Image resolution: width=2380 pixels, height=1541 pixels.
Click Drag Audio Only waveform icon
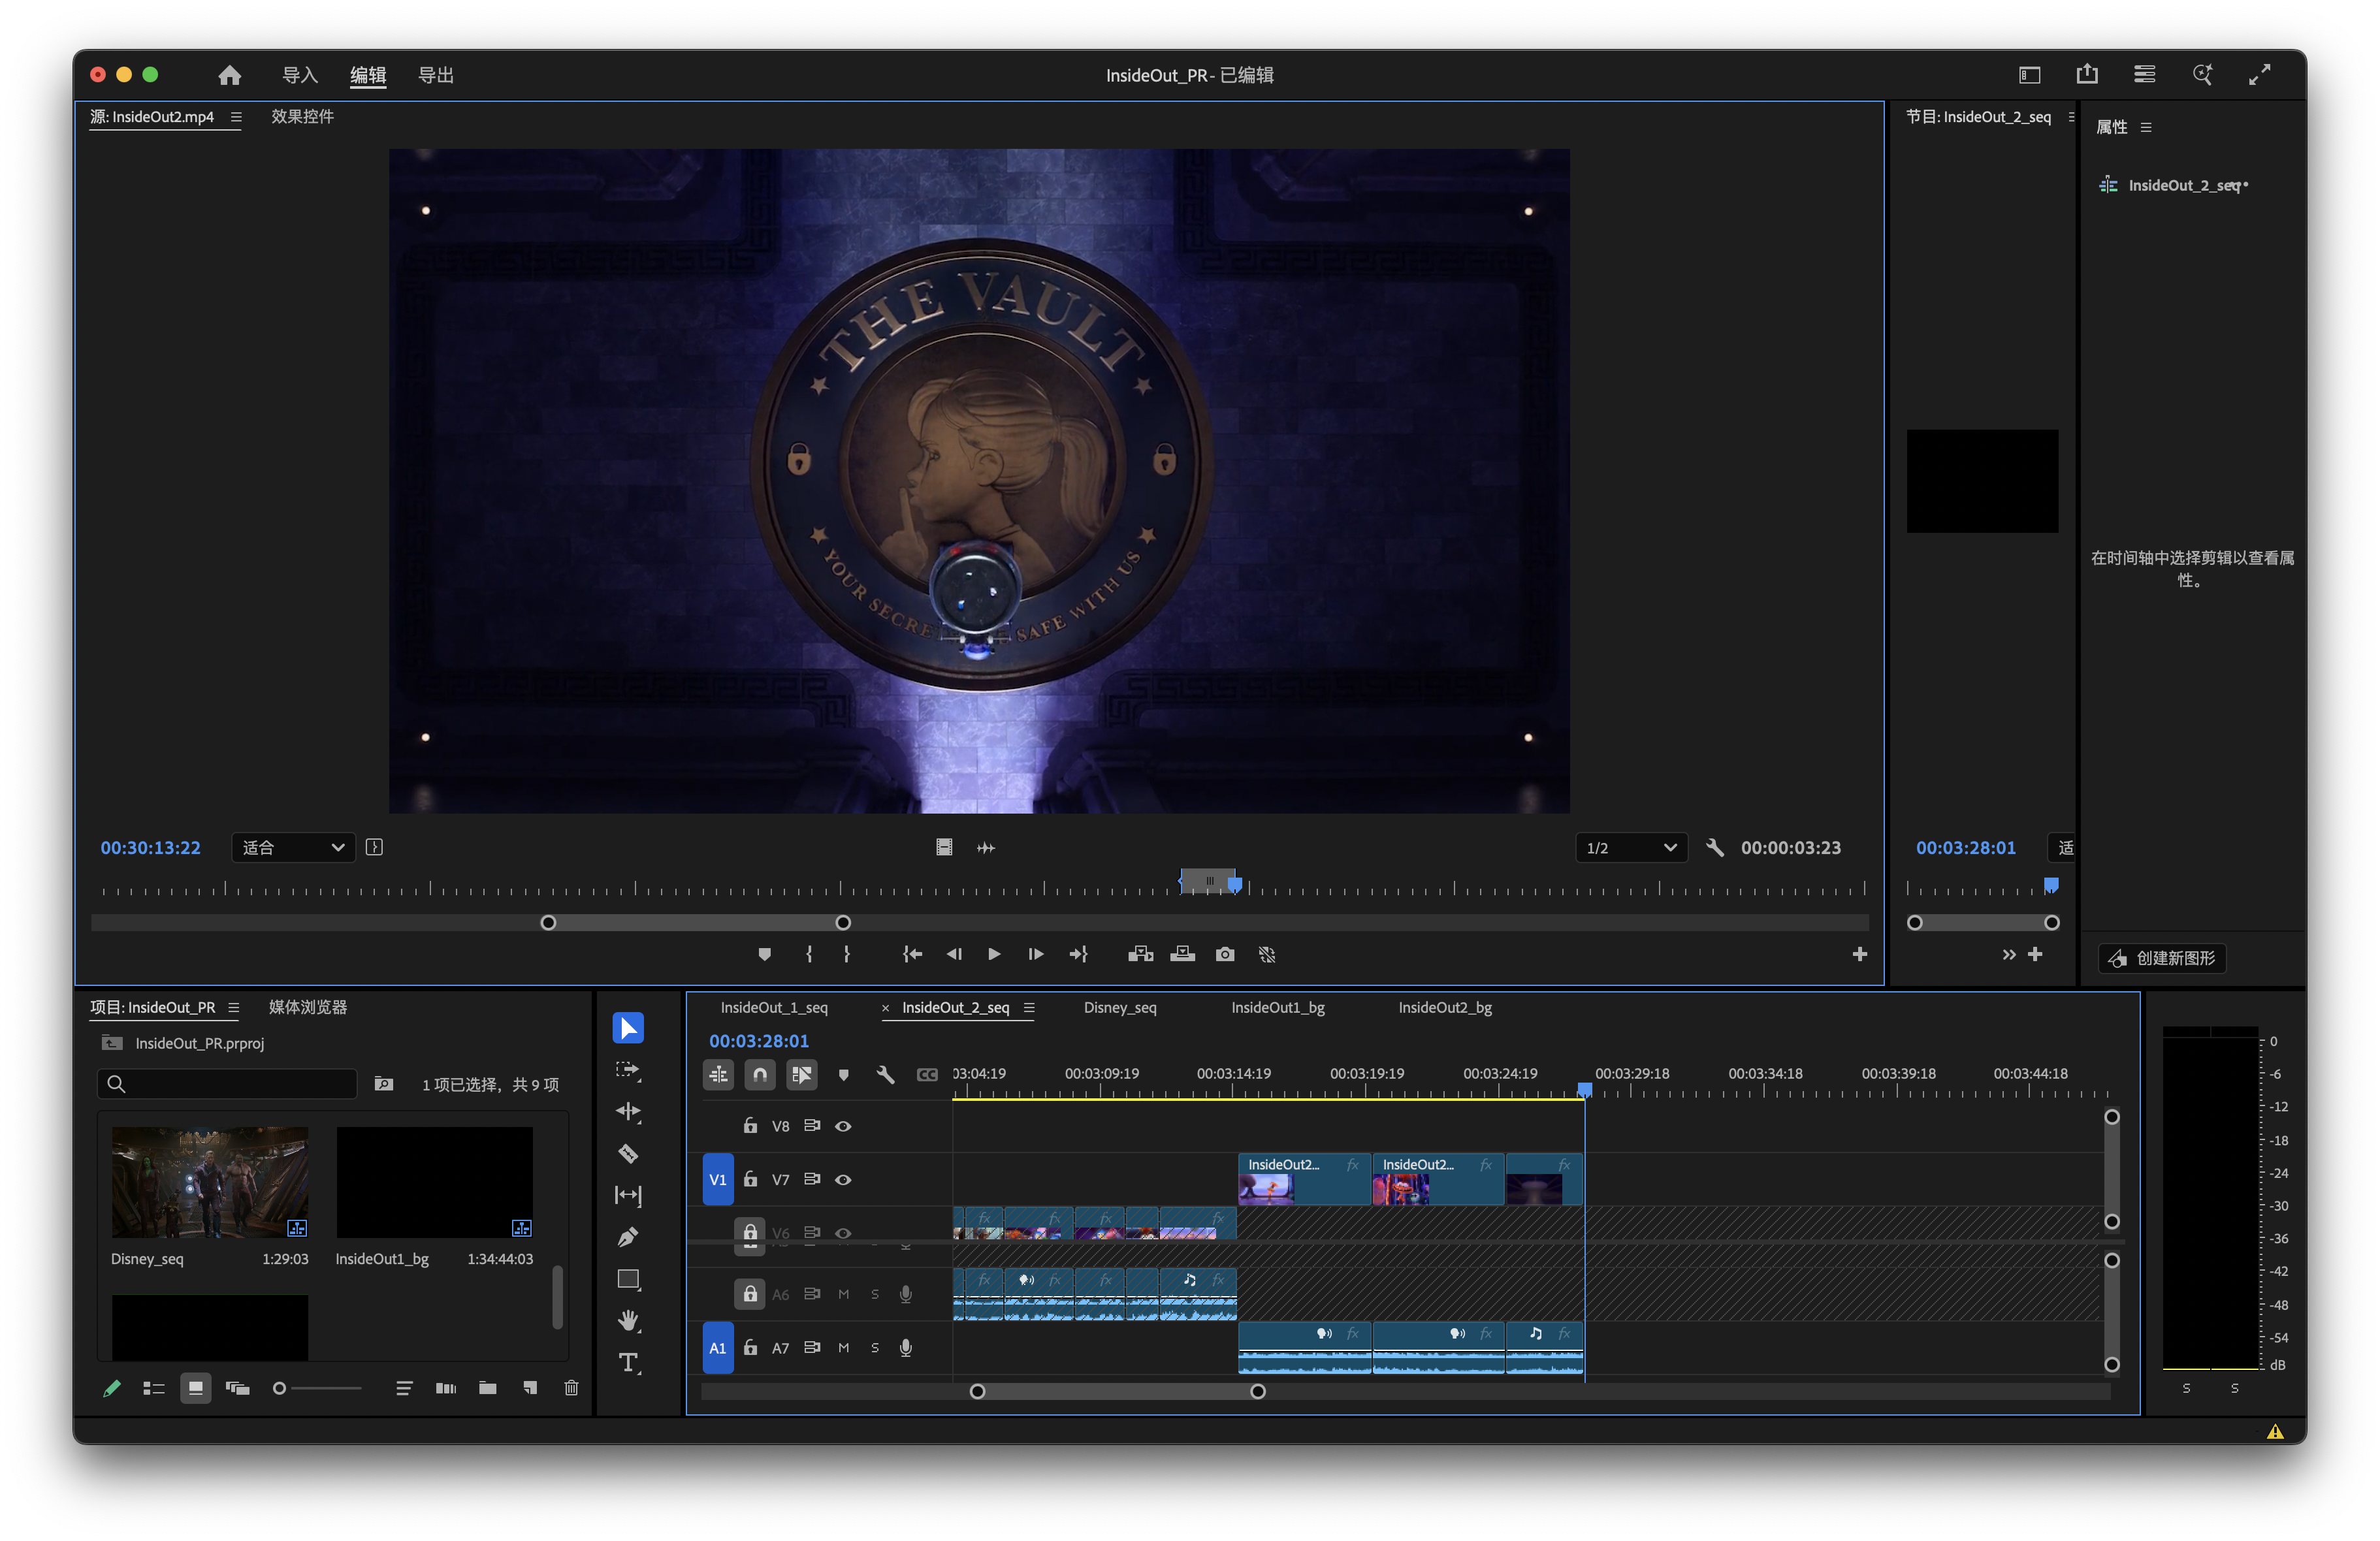coord(986,847)
